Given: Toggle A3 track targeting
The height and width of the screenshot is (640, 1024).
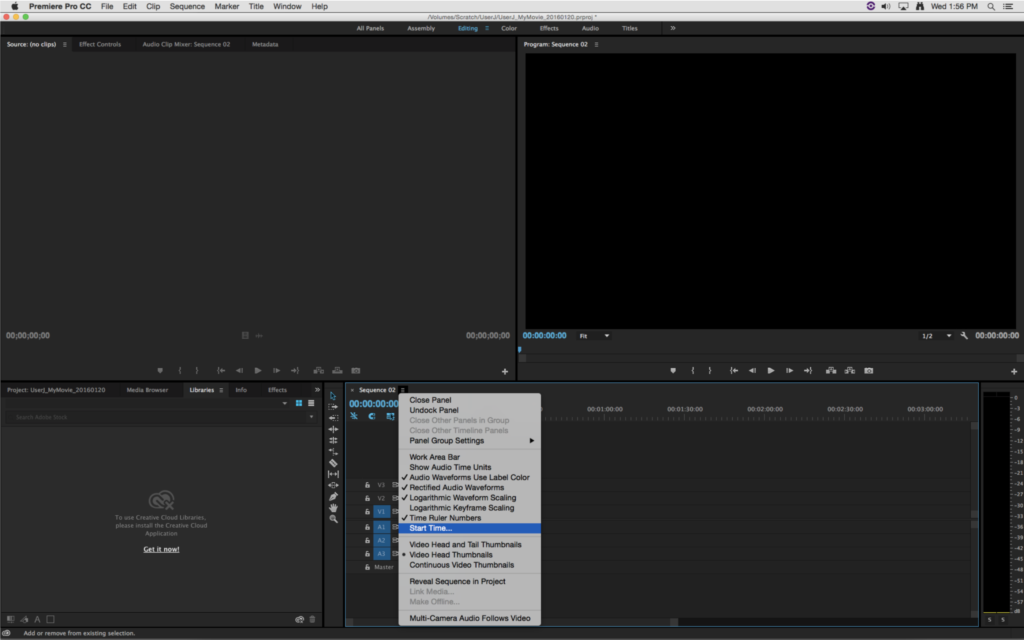Looking at the screenshot, I should tap(381, 554).
